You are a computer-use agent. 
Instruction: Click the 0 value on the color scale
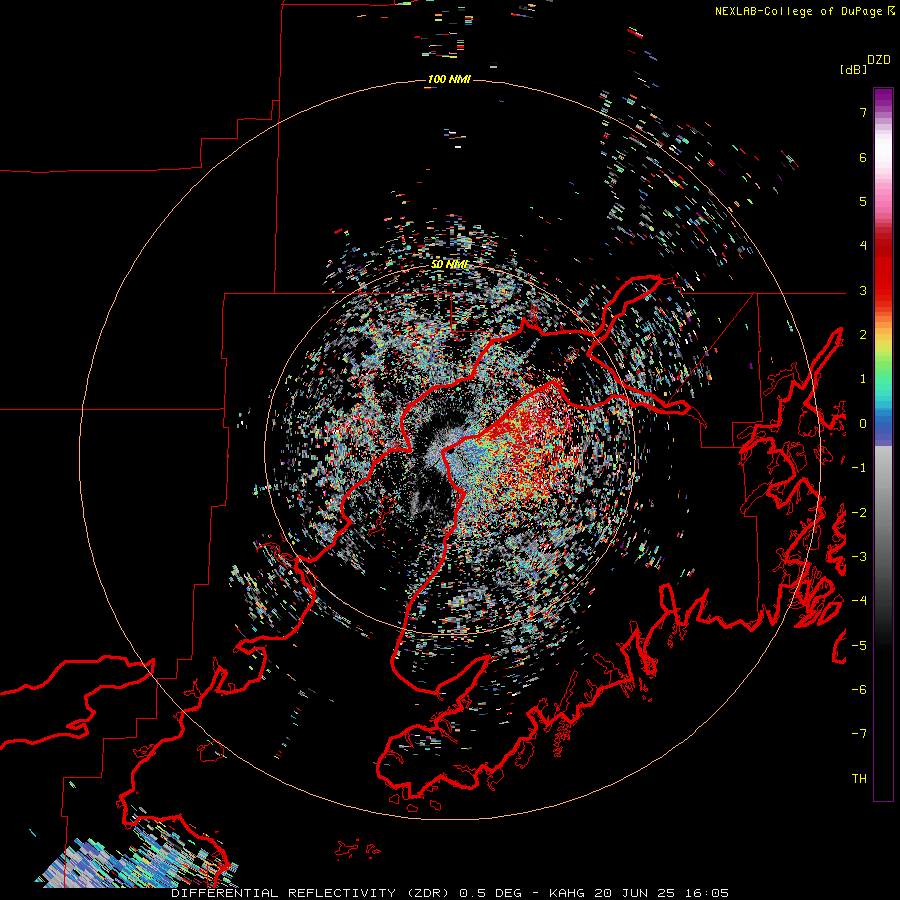click(863, 424)
